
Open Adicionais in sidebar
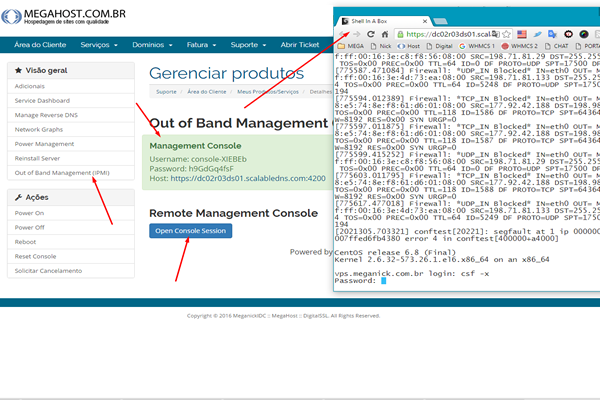tap(71, 86)
